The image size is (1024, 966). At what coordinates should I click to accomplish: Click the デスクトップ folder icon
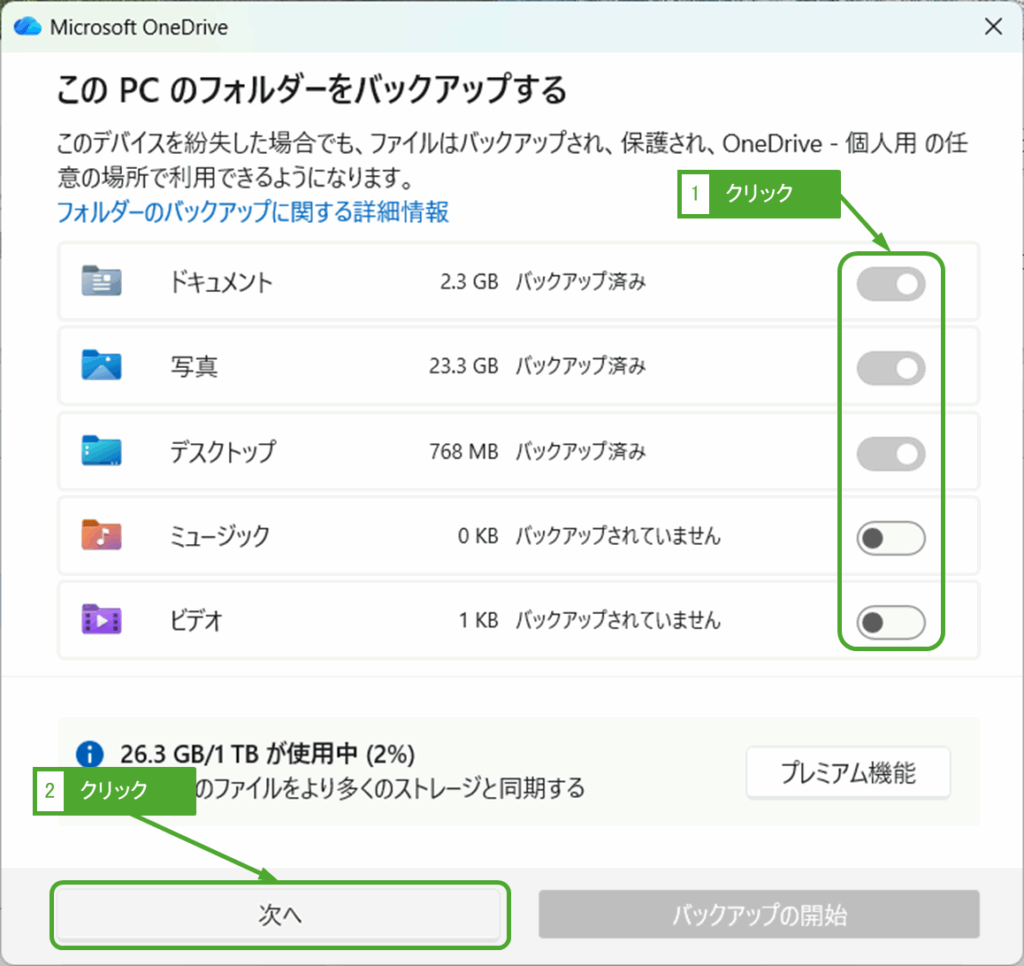[100, 452]
